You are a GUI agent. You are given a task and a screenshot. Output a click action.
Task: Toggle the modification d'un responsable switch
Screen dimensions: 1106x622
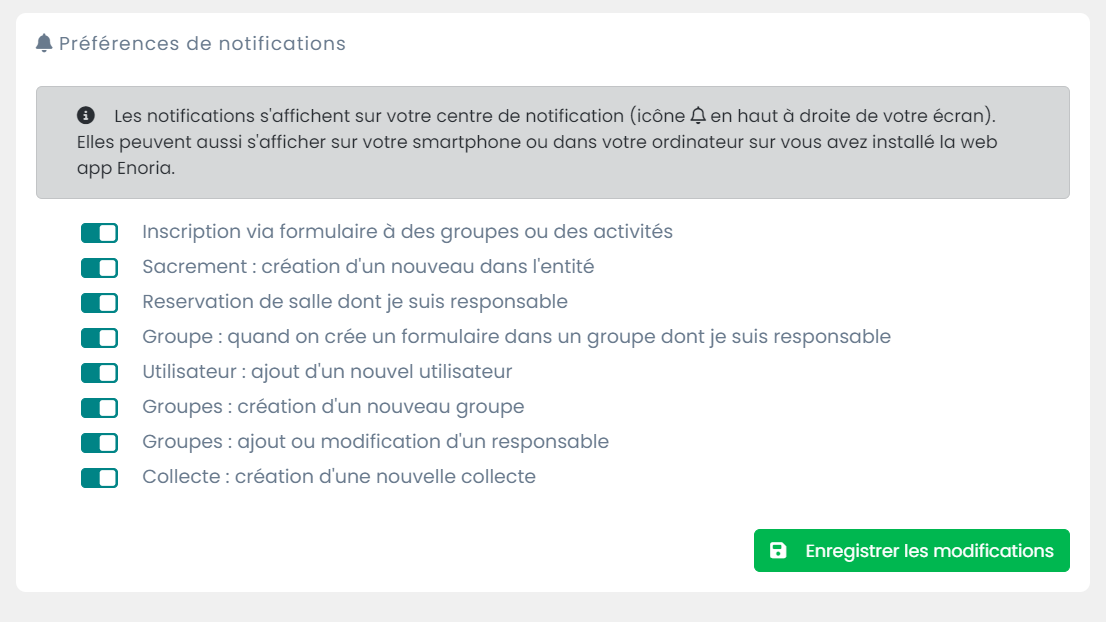click(x=99, y=443)
